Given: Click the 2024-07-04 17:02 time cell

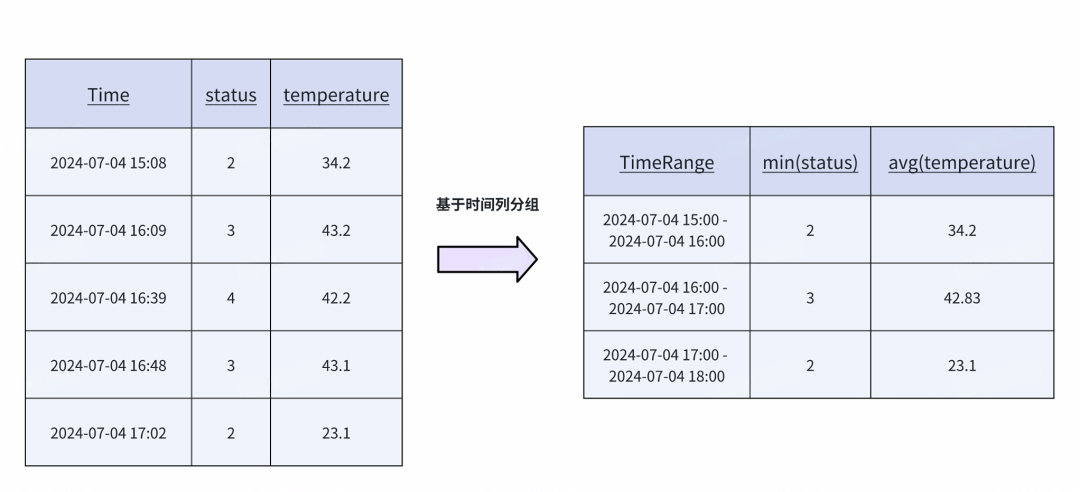Looking at the screenshot, I should tap(108, 433).
